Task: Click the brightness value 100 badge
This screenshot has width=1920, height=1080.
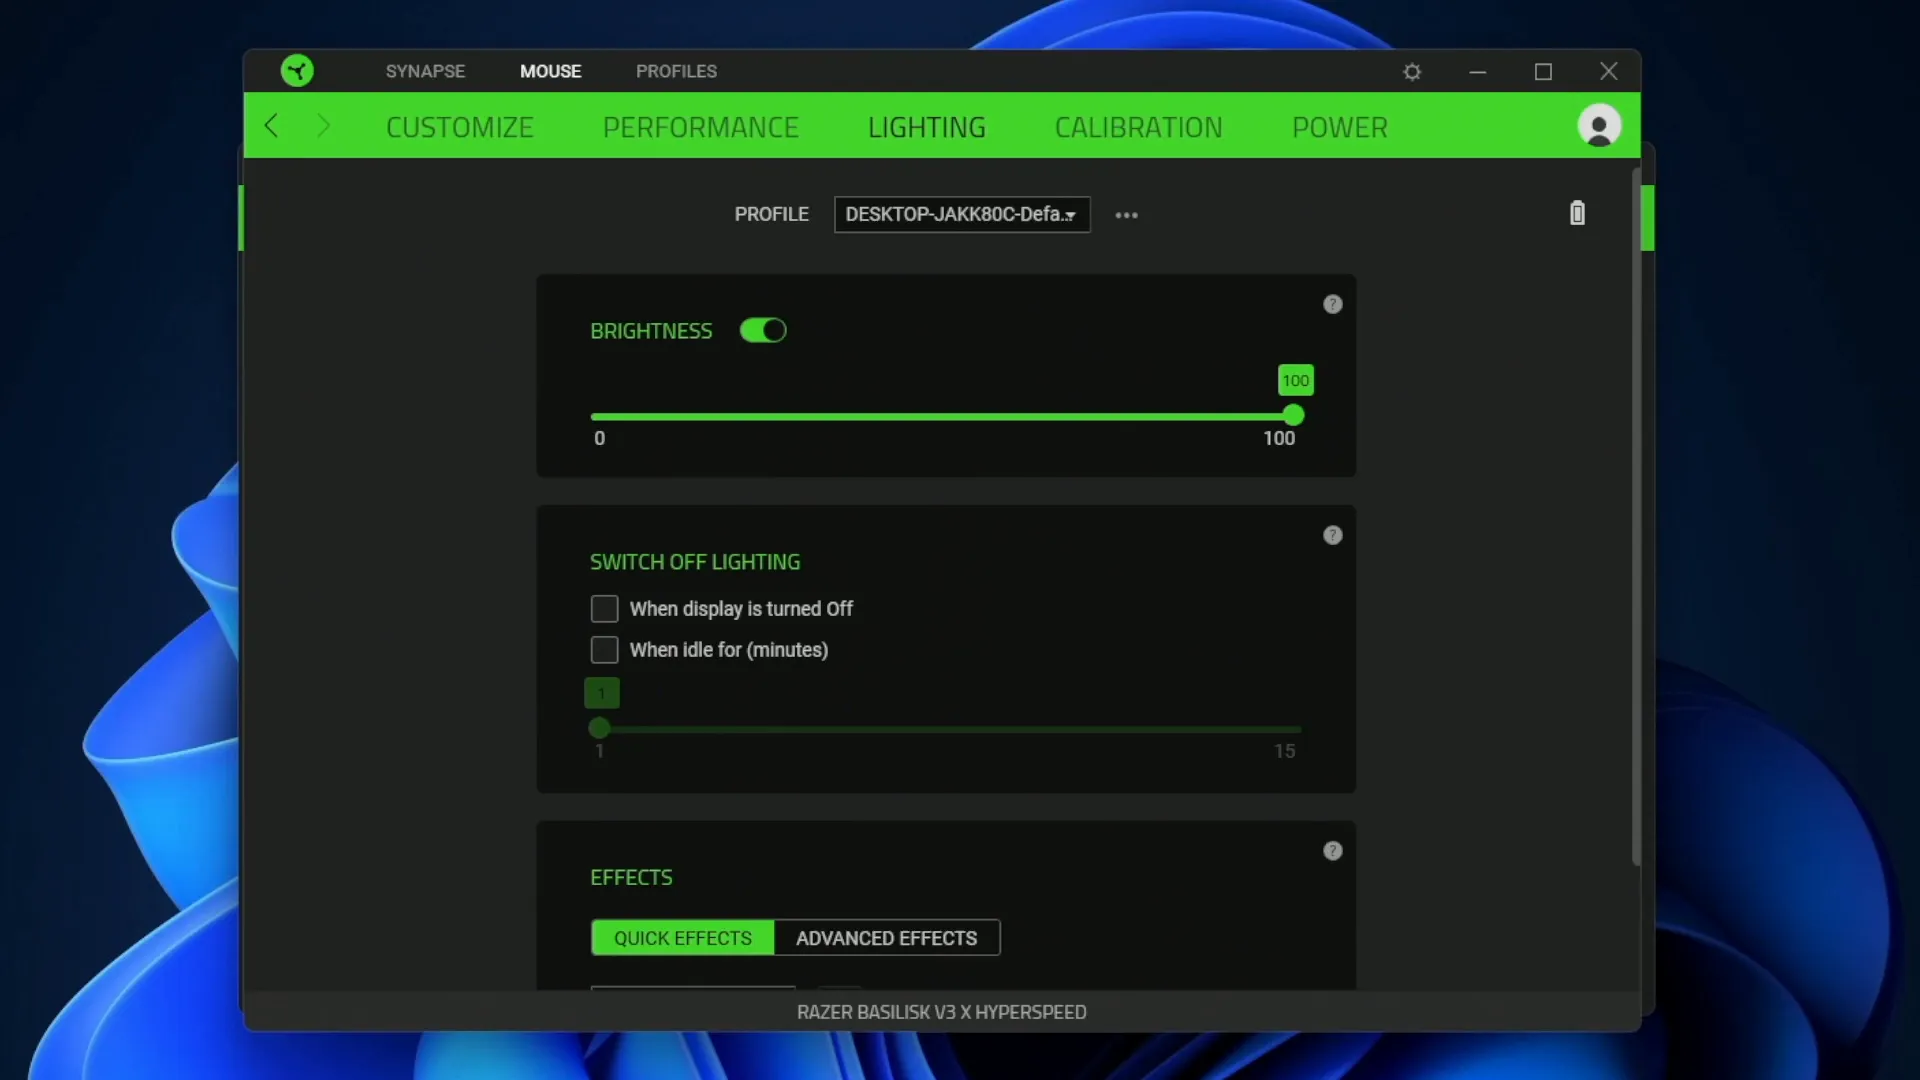Action: pyautogui.click(x=1296, y=380)
